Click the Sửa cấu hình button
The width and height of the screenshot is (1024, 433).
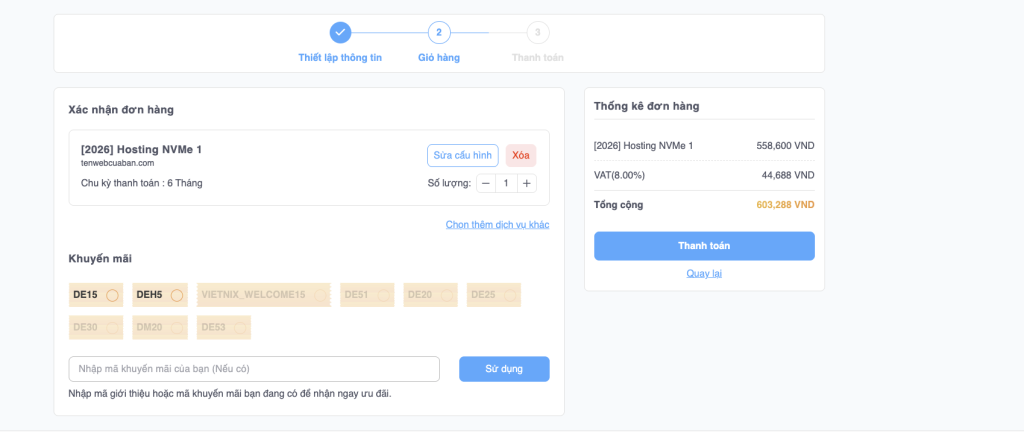coord(462,155)
